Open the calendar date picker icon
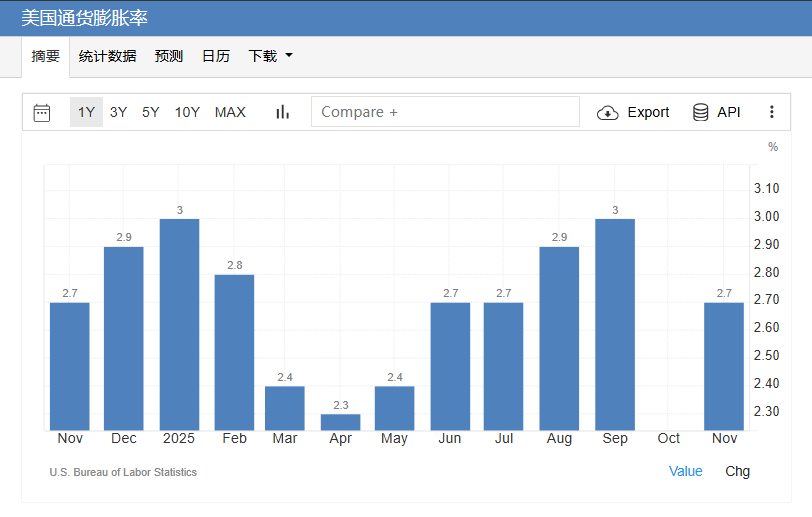Image resolution: width=812 pixels, height=517 pixels. click(42, 112)
